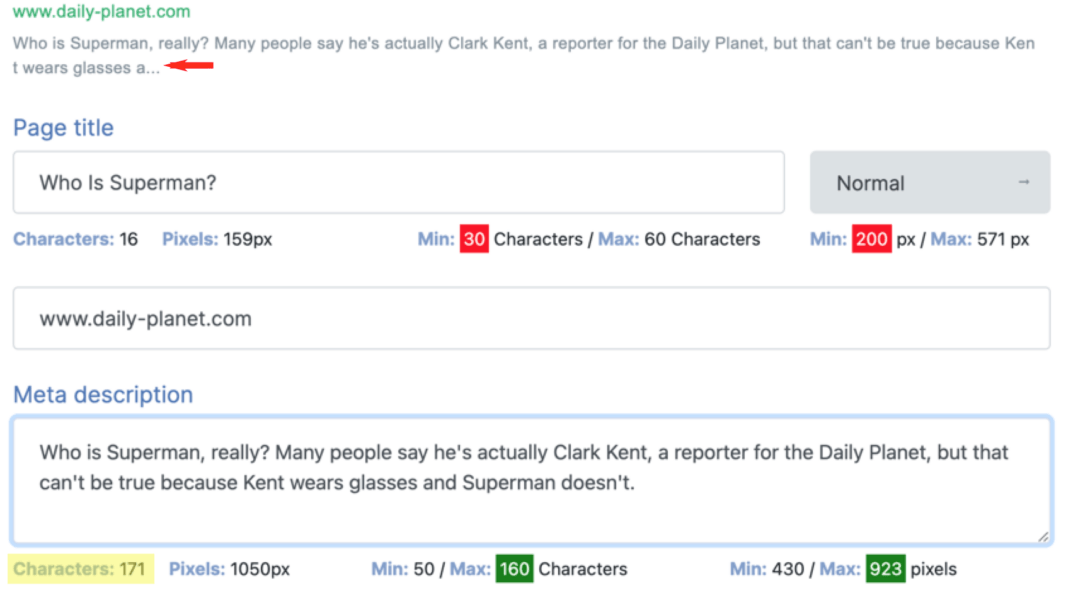The width and height of the screenshot is (1066, 600).
Task: Click the arrow icon in Normal dropdown
Action: click(x=1024, y=182)
